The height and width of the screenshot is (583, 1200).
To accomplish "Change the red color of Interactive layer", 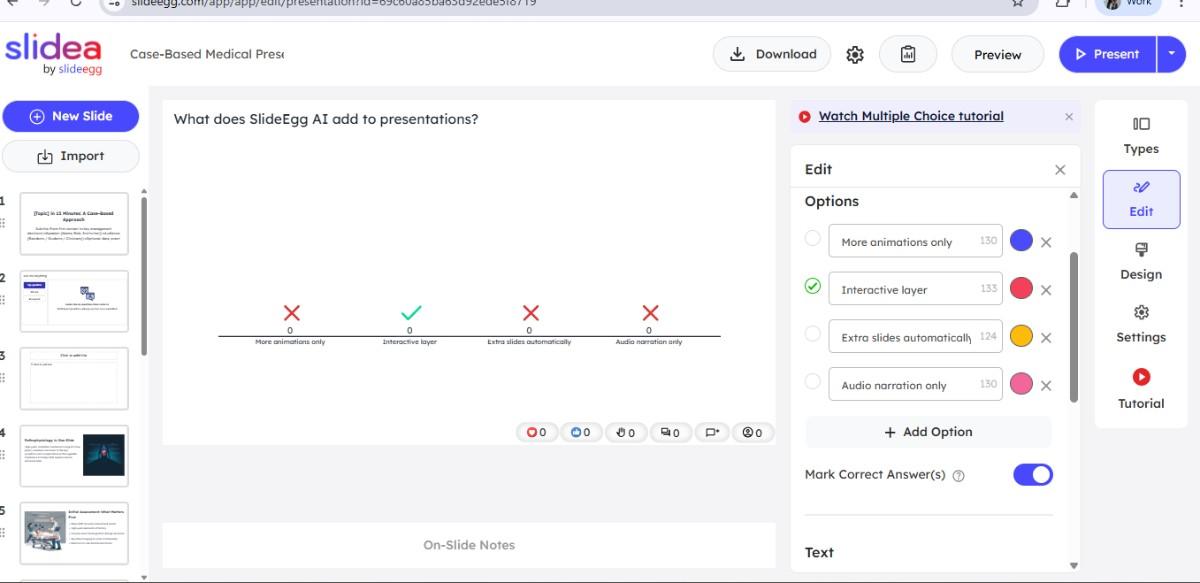I will 1021,289.
